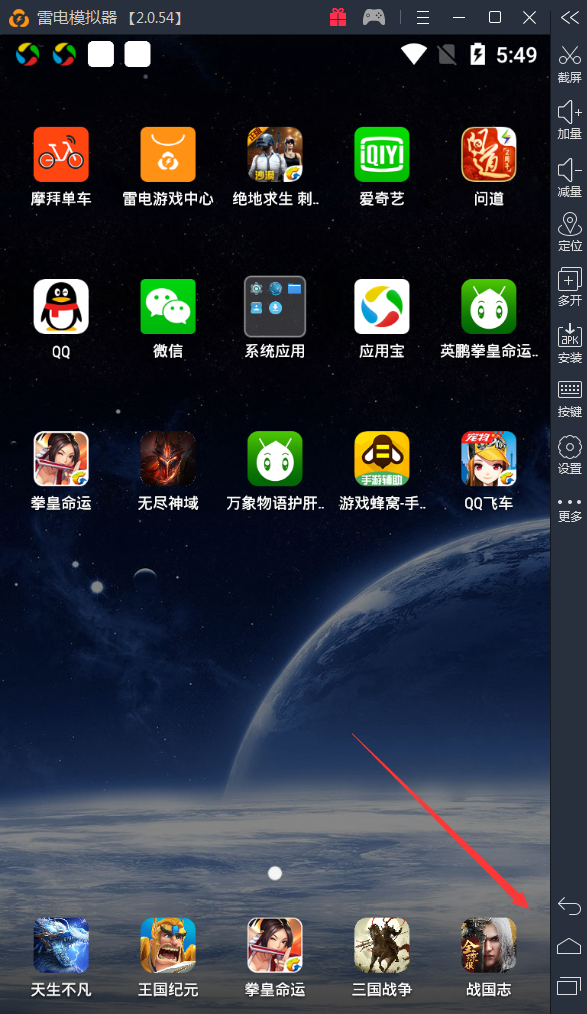Collapse the sidebar with double-arrow button
The width and height of the screenshot is (587, 1014).
570,17
